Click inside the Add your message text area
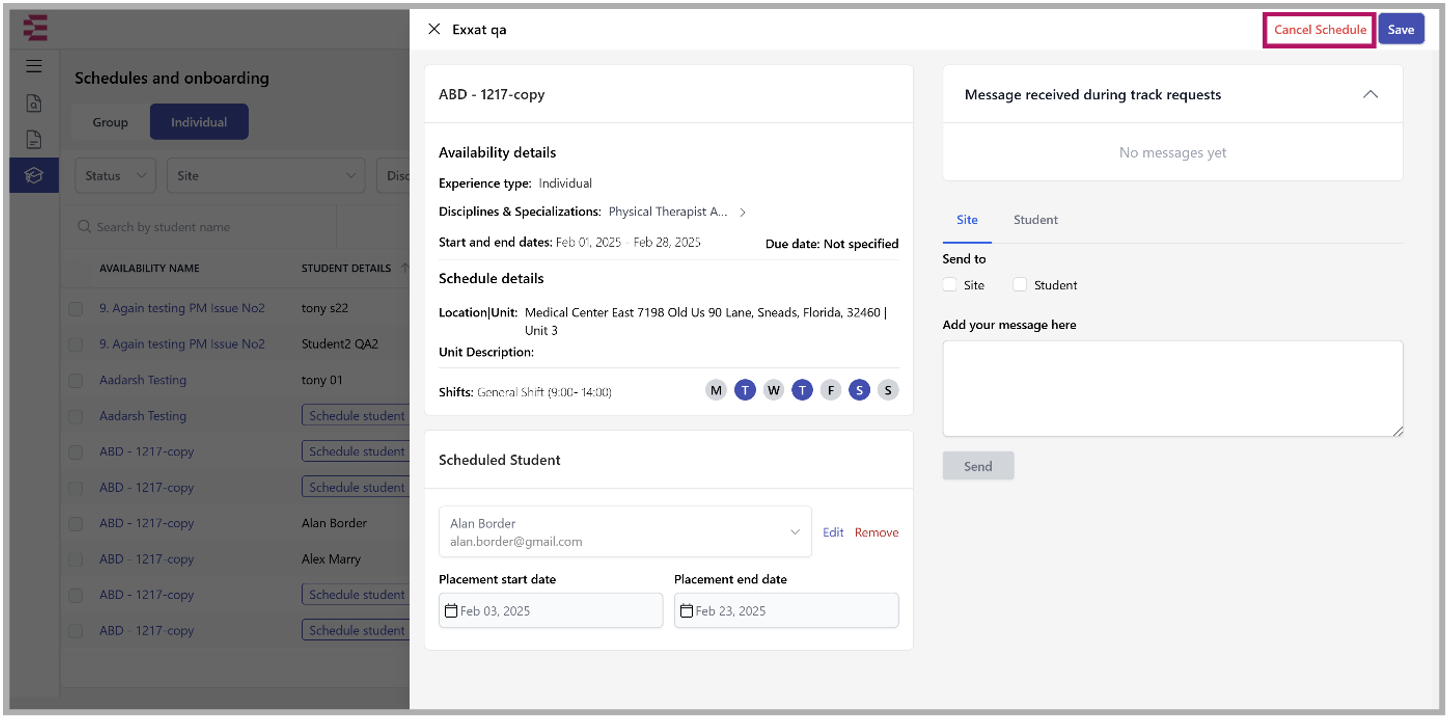This screenshot has height=721, width=1451. click(1172, 388)
